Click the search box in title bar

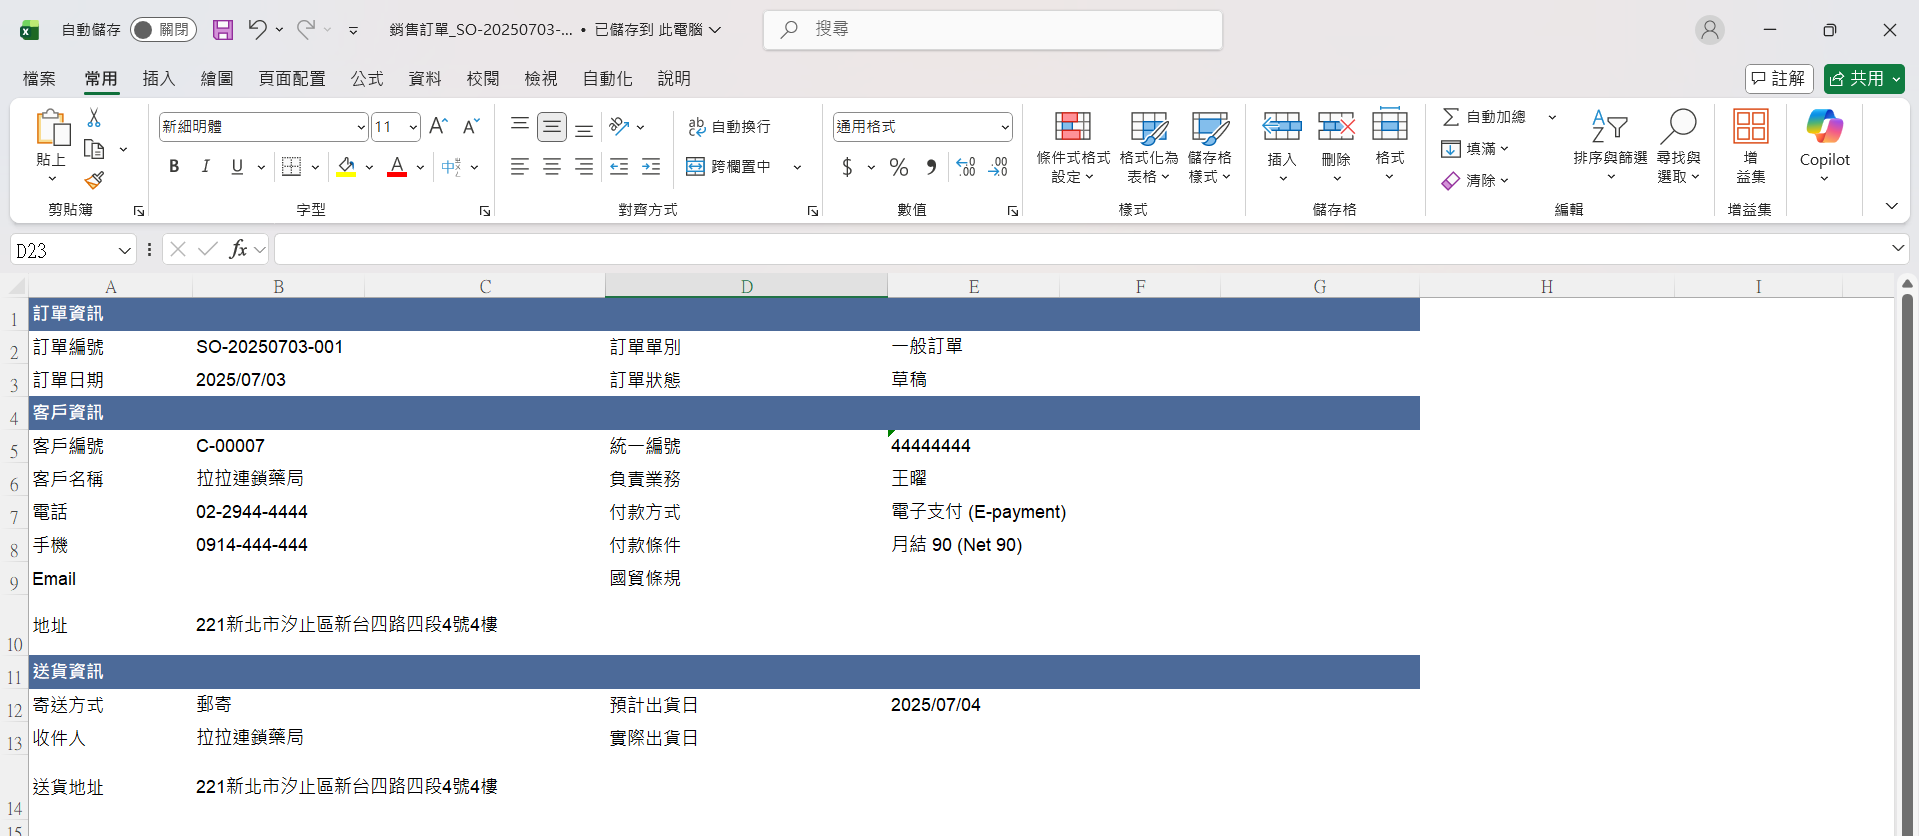pyautogui.click(x=992, y=30)
